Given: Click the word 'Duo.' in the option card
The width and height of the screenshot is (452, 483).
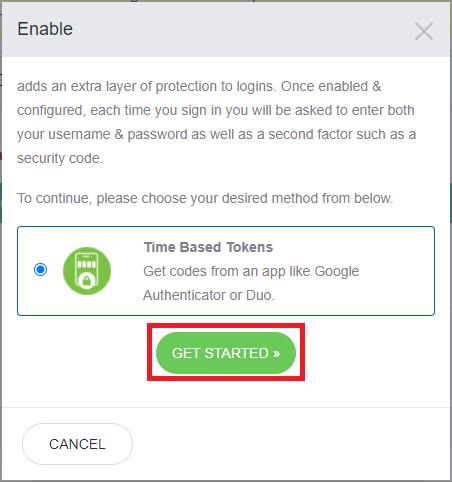Looking at the screenshot, I should click(x=260, y=295).
